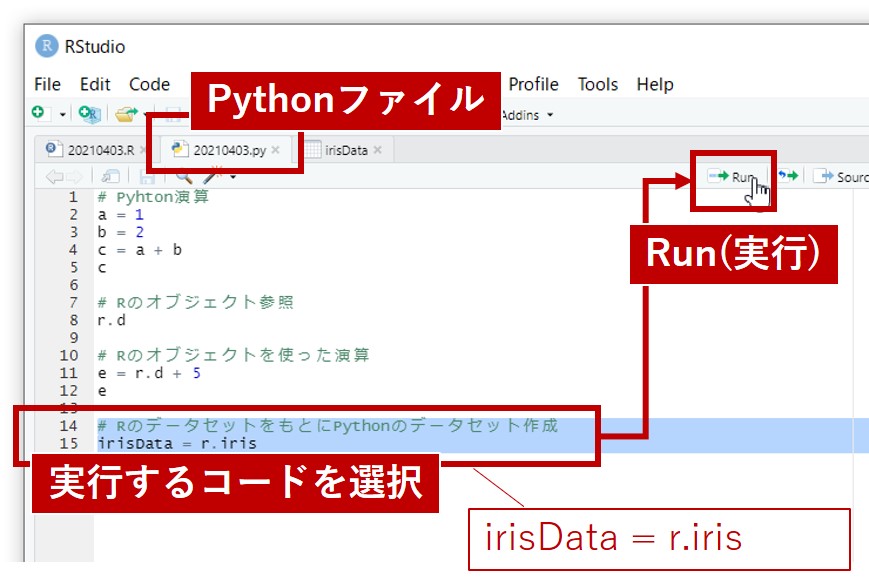Open the Profile menu
The height and width of the screenshot is (585, 869).
click(533, 84)
